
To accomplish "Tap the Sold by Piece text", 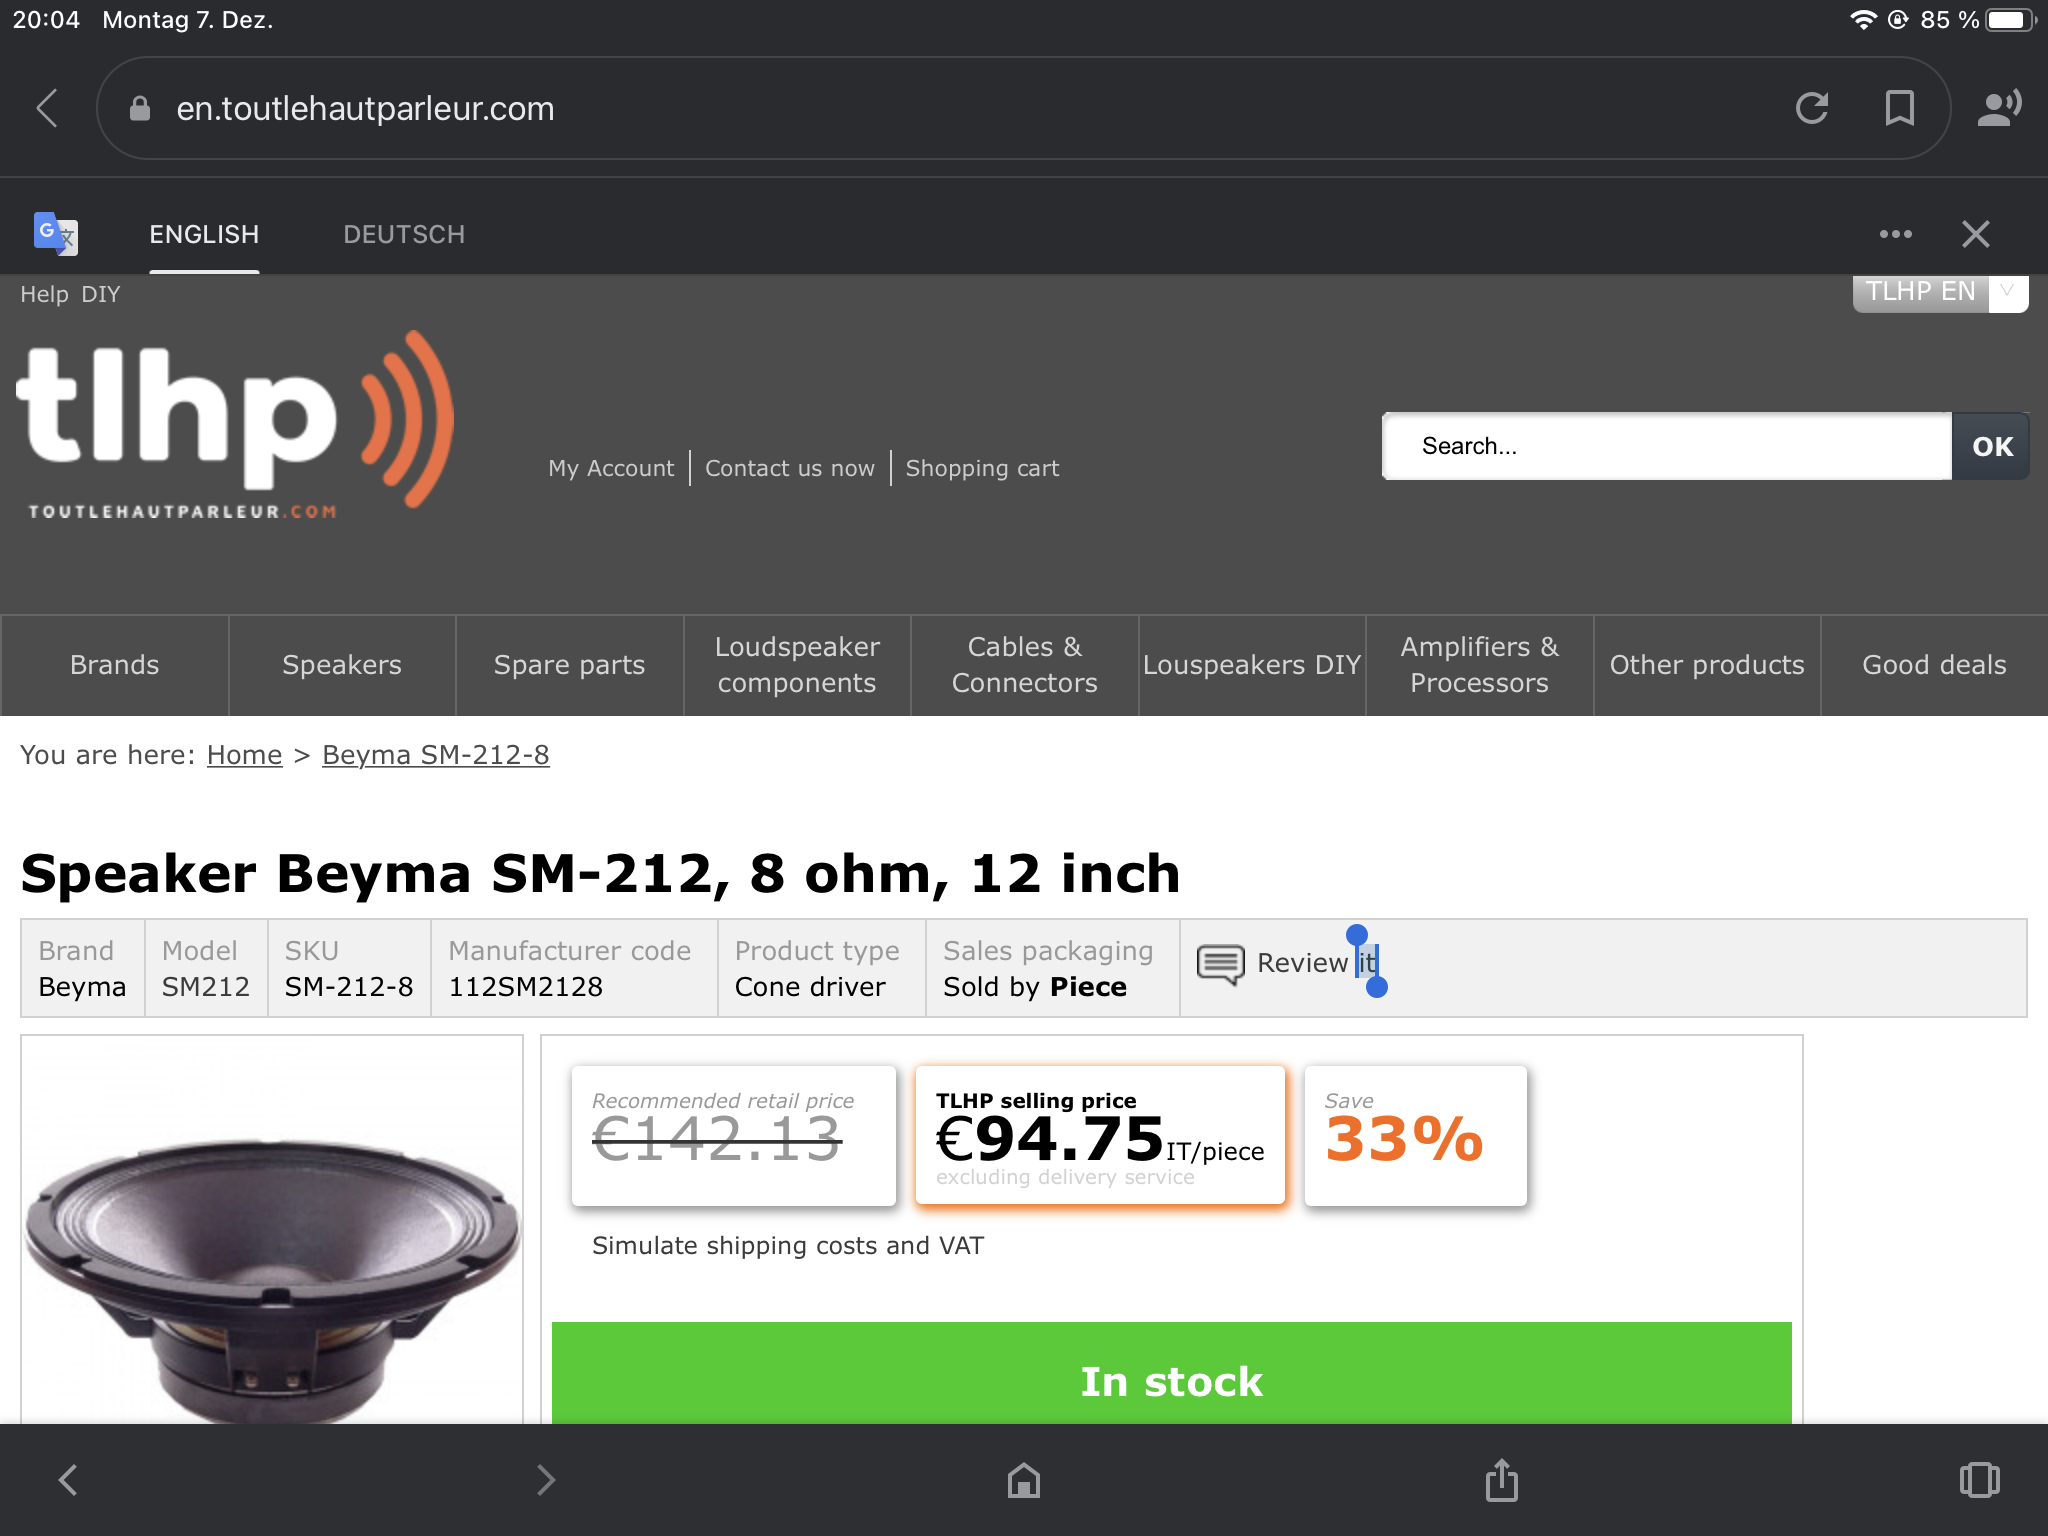I will coord(1035,987).
